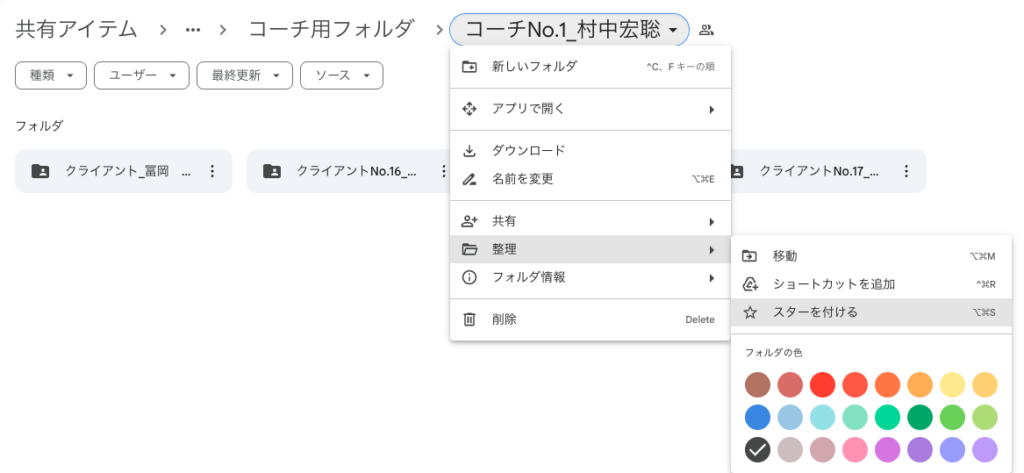Click the shared people icon beside folder title
Viewport: 1024px width, 473px height.
tap(706, 29)
